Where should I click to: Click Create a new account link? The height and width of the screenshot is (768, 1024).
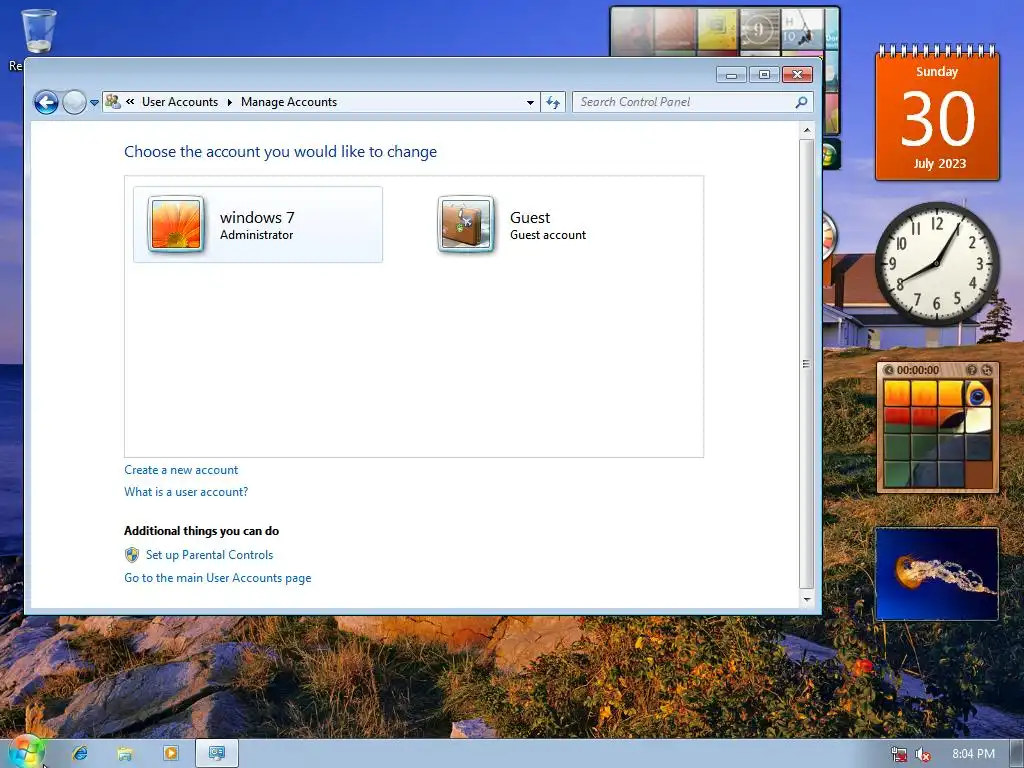[x=181, y=470]
